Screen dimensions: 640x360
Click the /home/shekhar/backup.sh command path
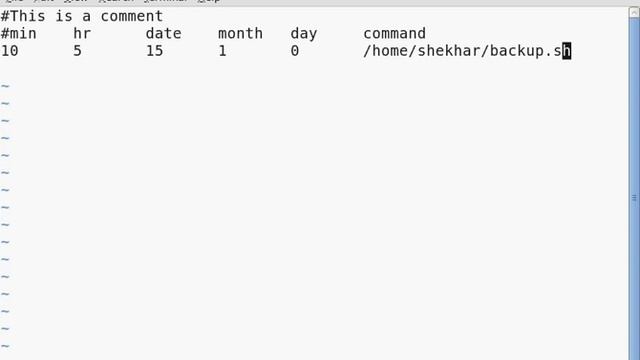tap(467, 51)
